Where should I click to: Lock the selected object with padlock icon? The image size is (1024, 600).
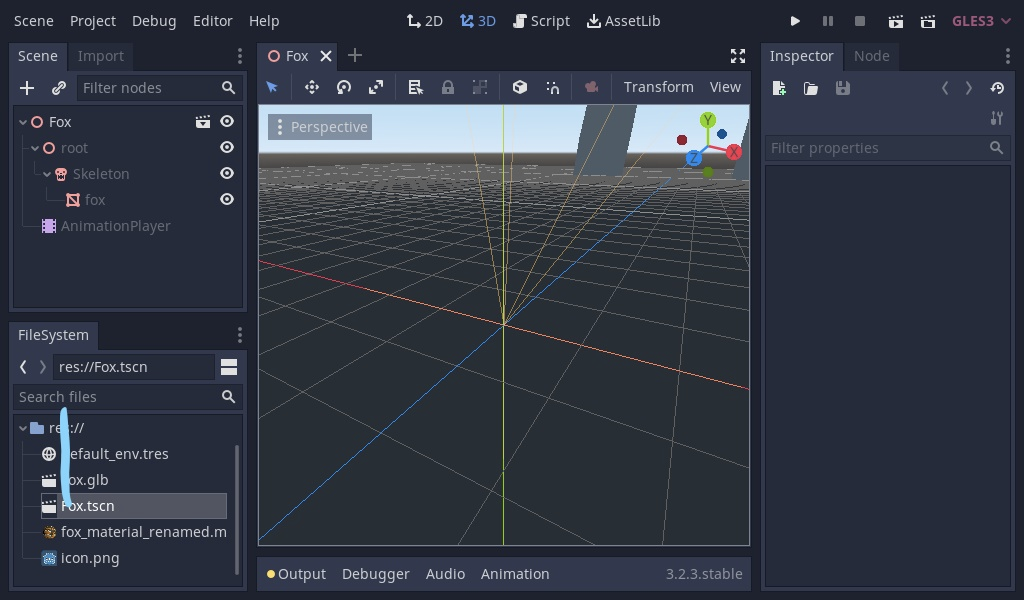pos(447,87)
